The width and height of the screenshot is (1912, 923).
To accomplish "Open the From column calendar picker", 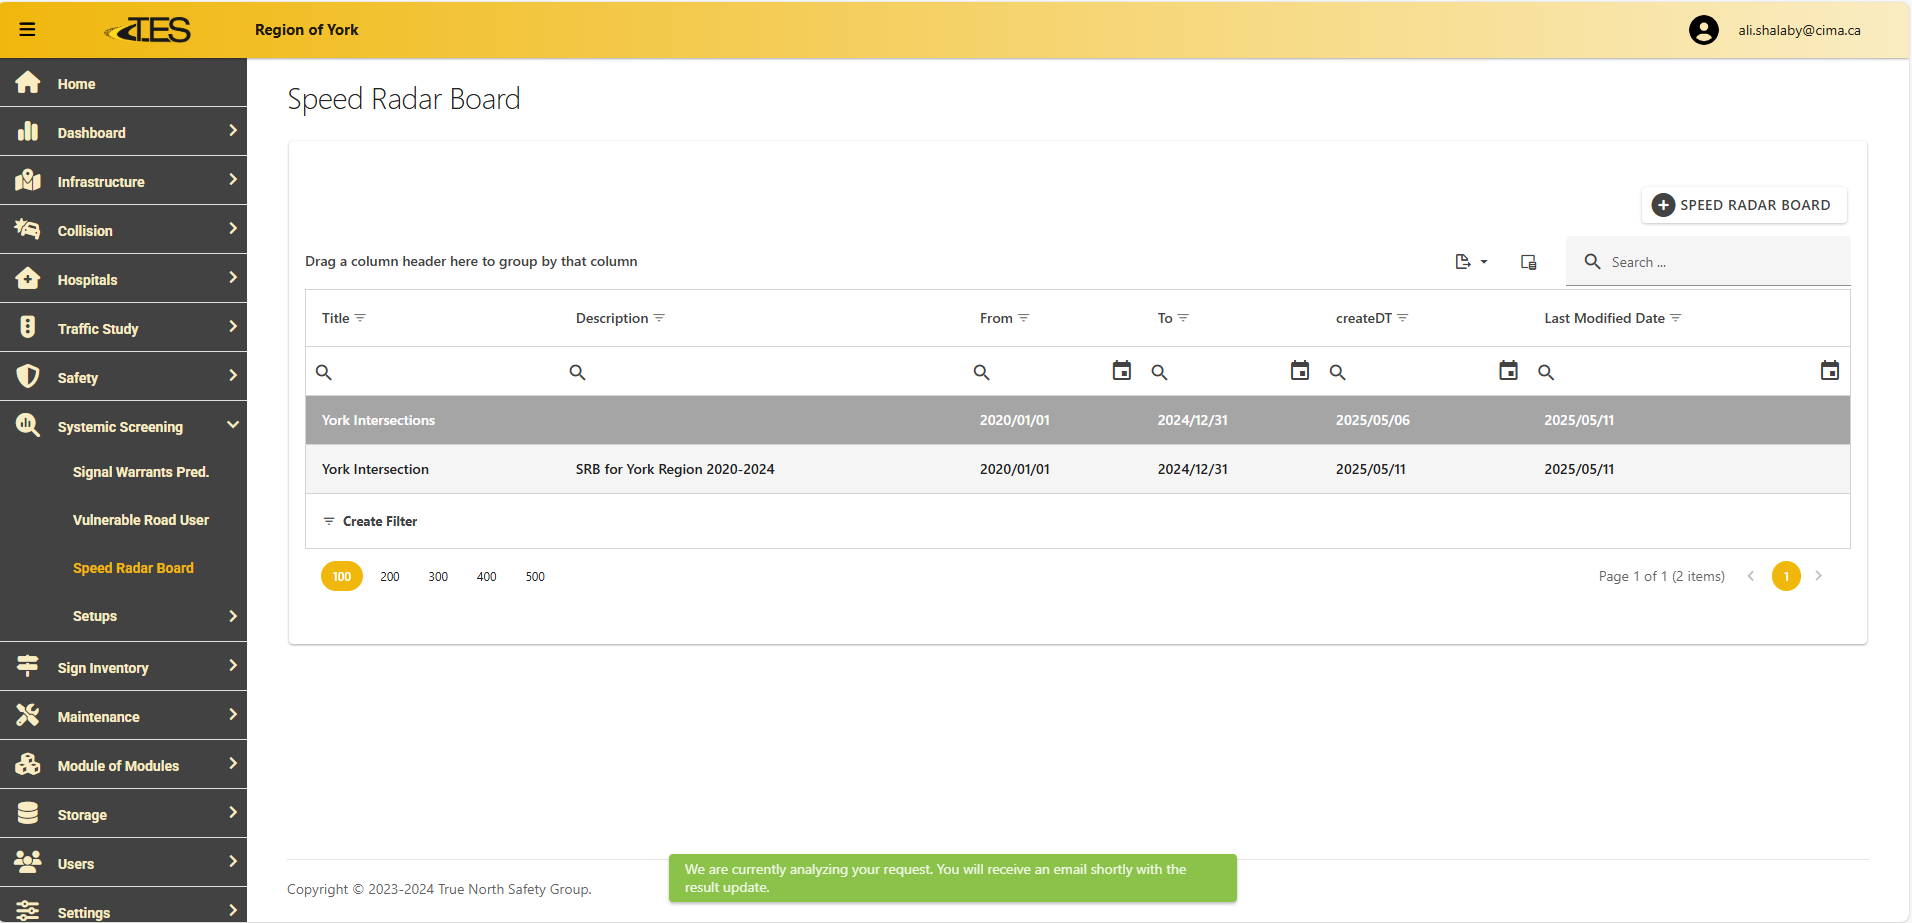I will point(1121,371).
